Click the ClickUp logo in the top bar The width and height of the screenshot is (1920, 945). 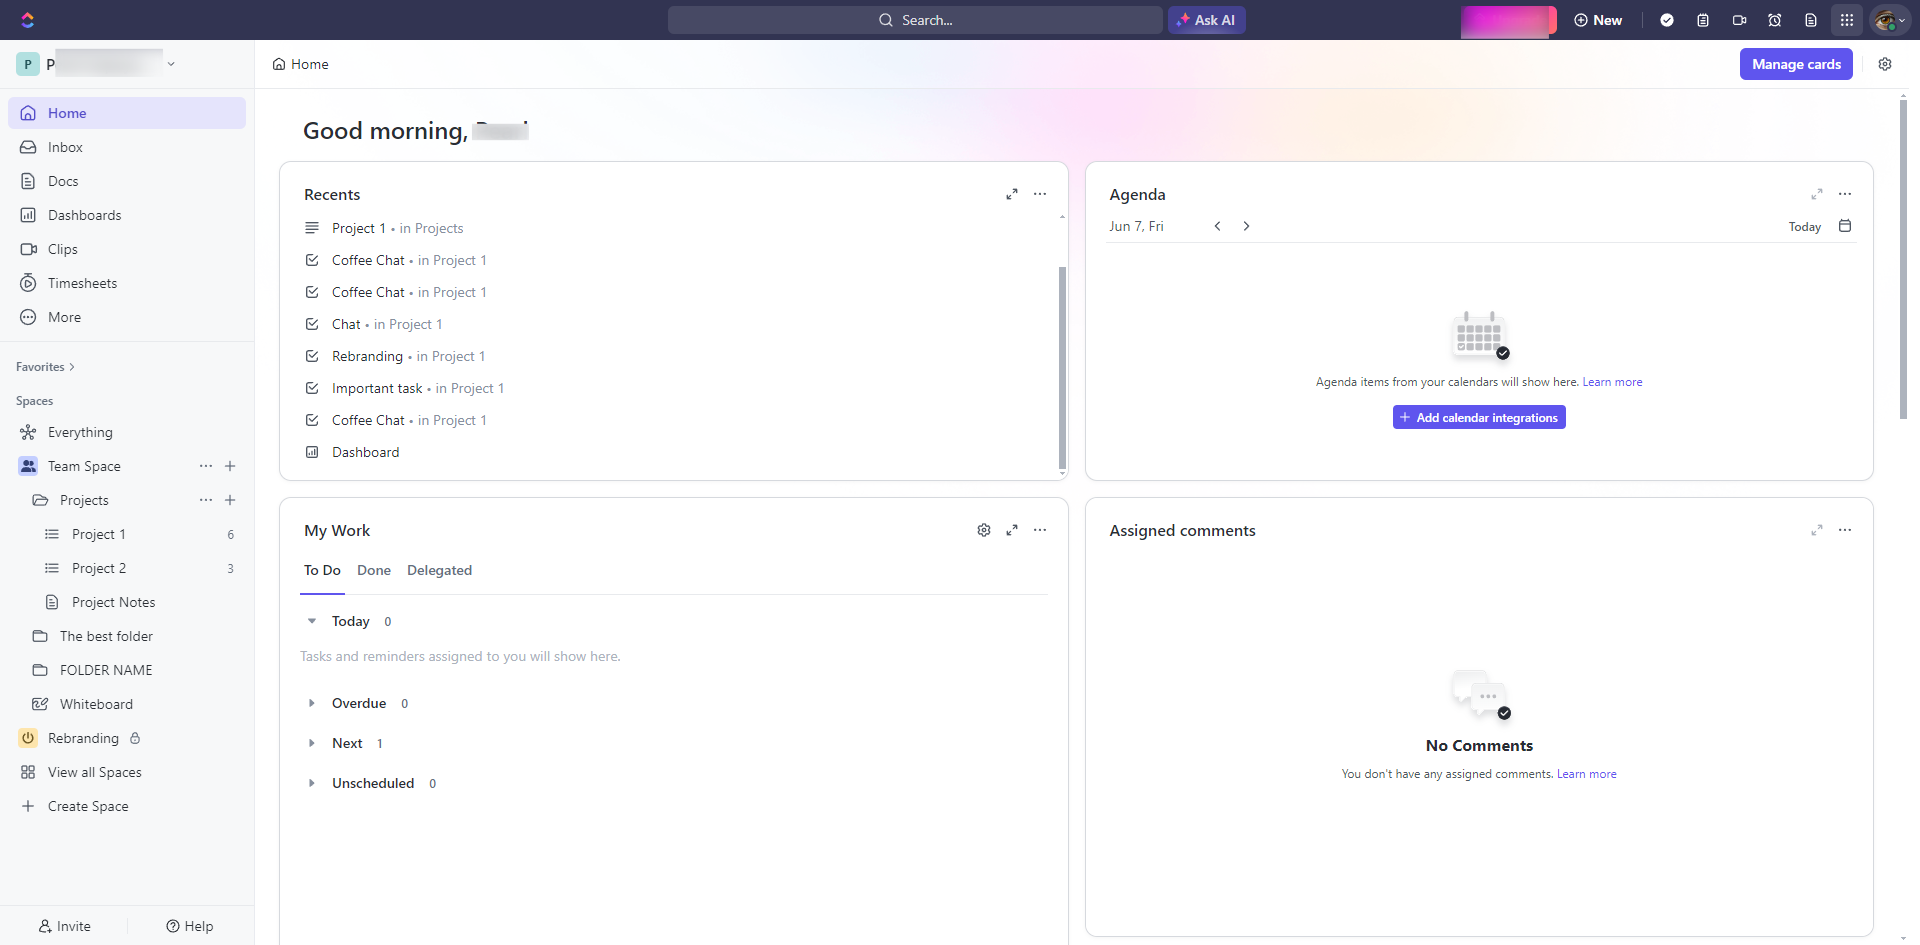28,20
